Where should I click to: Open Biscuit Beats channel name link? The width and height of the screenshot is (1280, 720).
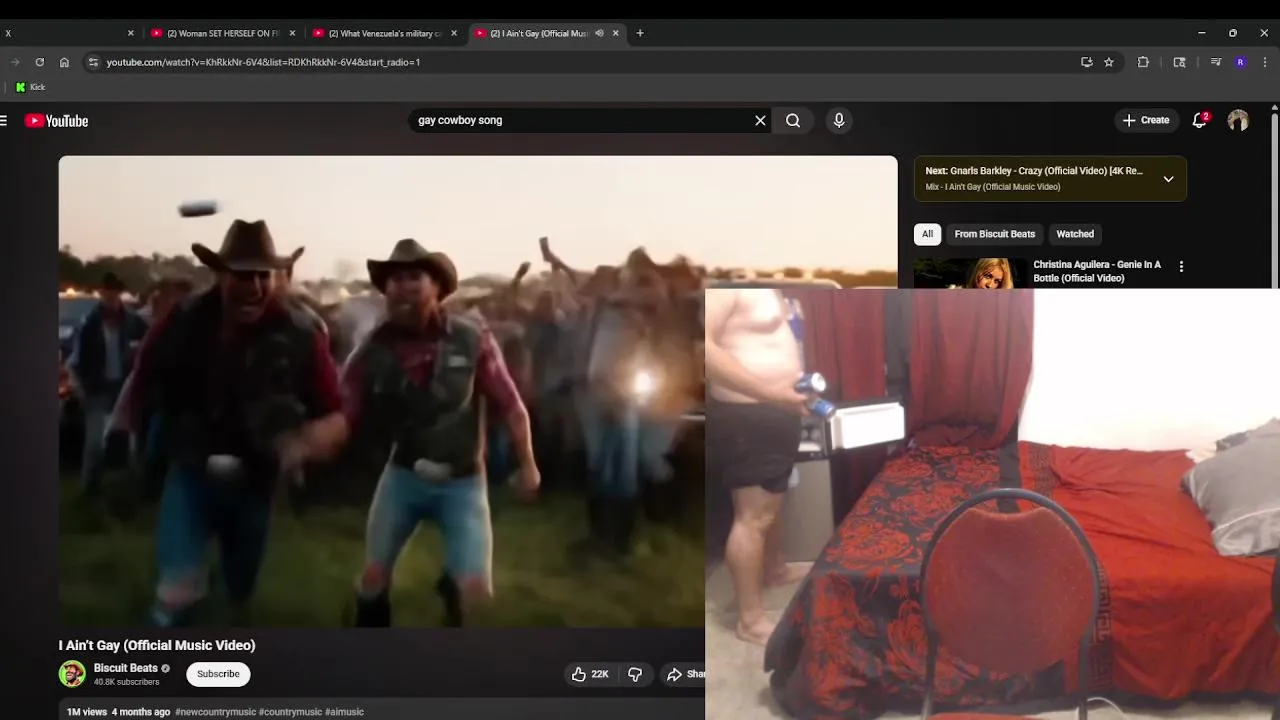click(125, 668)
